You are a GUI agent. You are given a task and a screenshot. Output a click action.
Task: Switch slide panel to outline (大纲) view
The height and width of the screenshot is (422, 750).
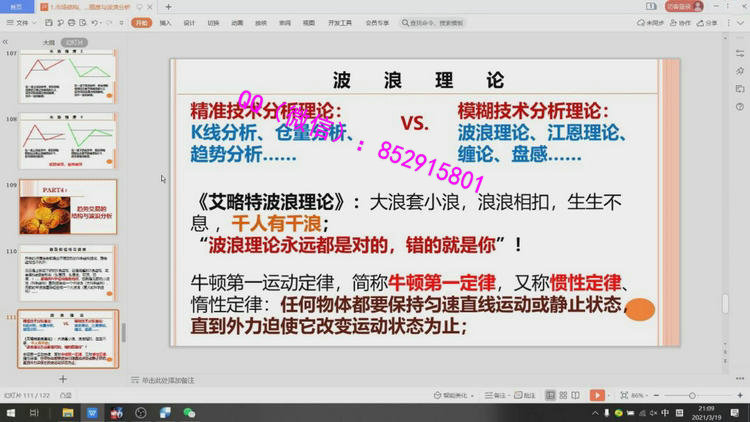[48, 42]
